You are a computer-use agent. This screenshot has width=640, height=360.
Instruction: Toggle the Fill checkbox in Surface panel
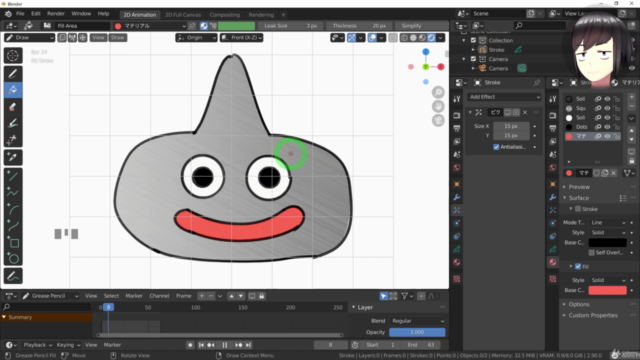tap(578, 267)
